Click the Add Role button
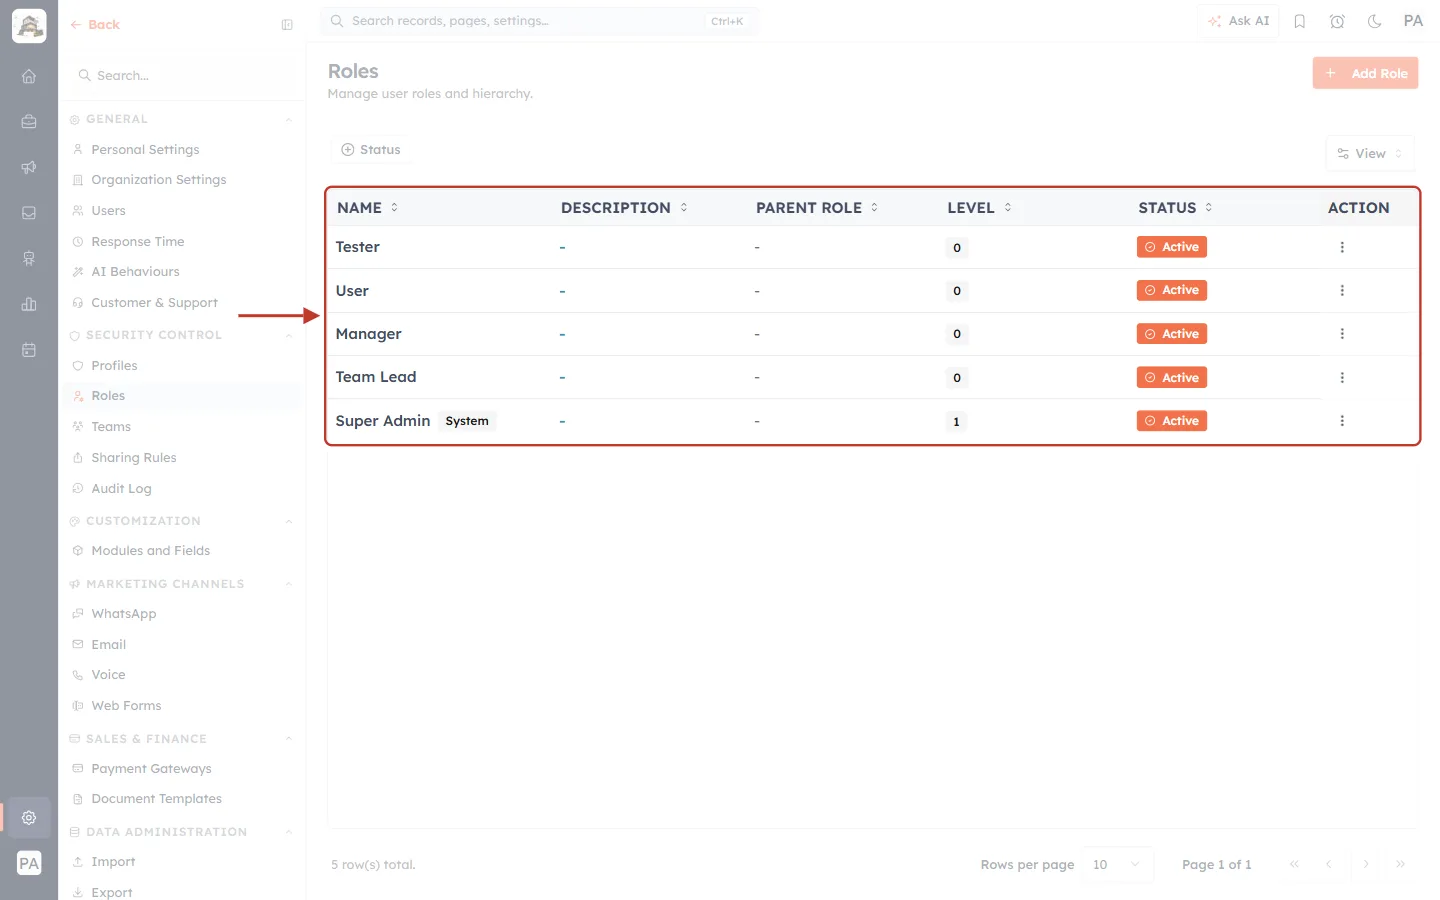Viewport: 1440px width, 900px height. tap(1365, 73)
